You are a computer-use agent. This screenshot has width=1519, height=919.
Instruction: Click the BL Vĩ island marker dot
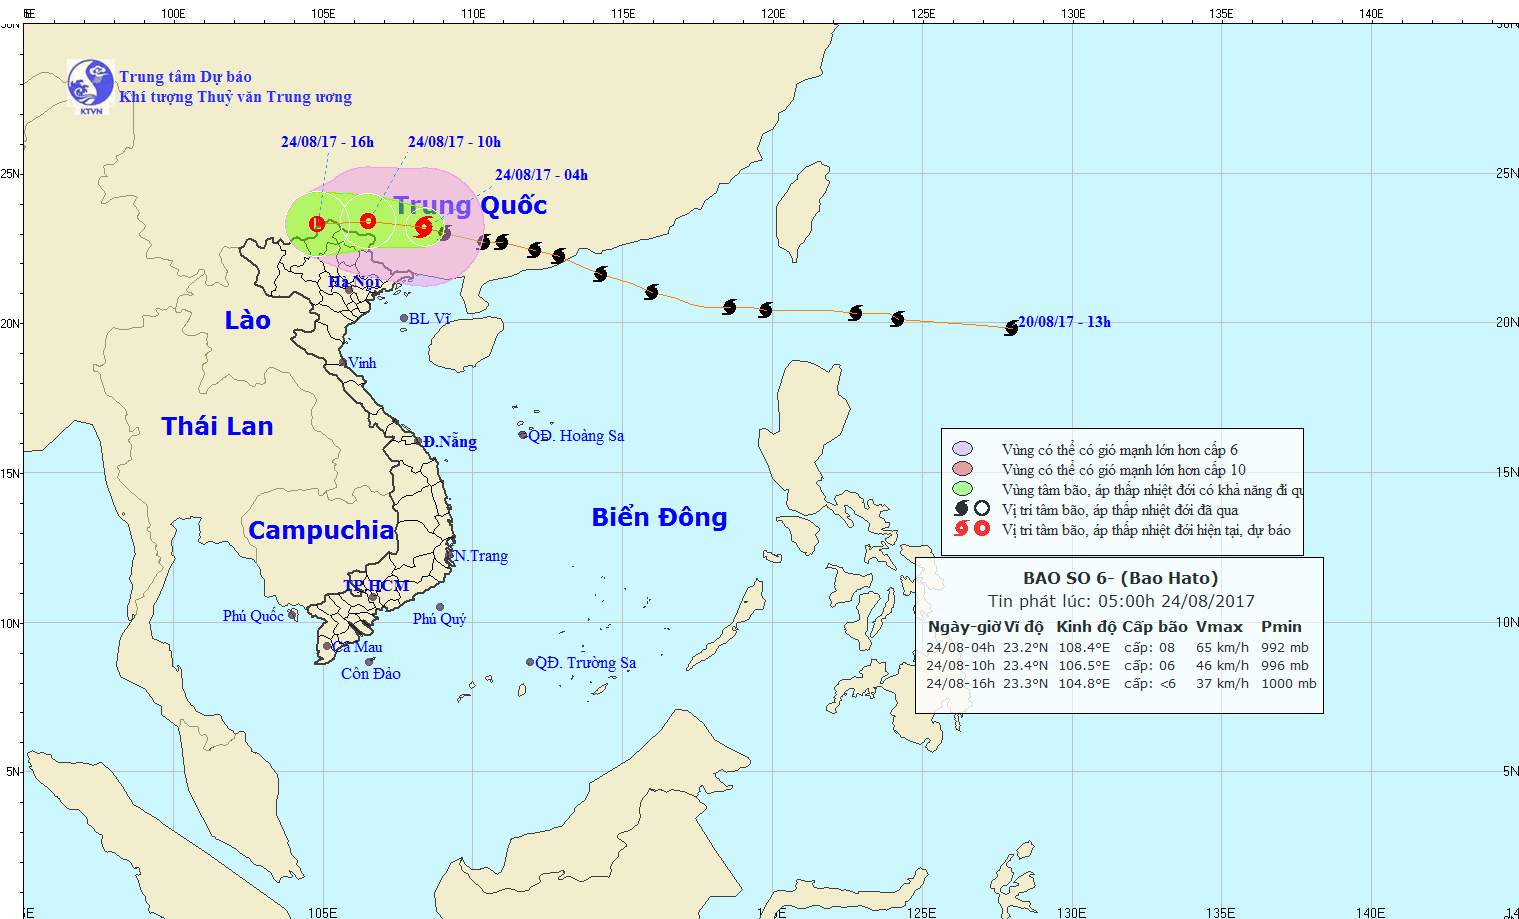(404, 318)
